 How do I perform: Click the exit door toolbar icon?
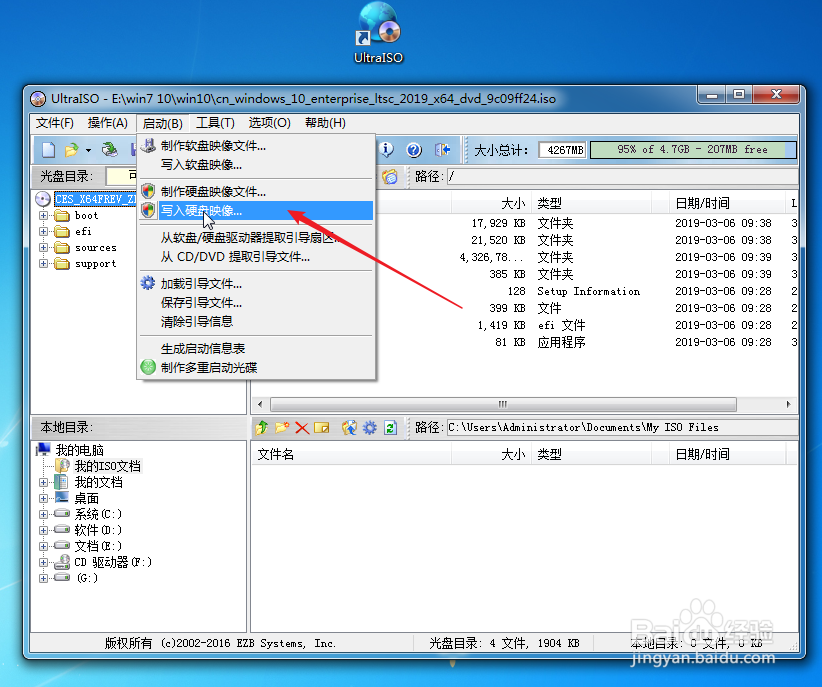[442, 150]
